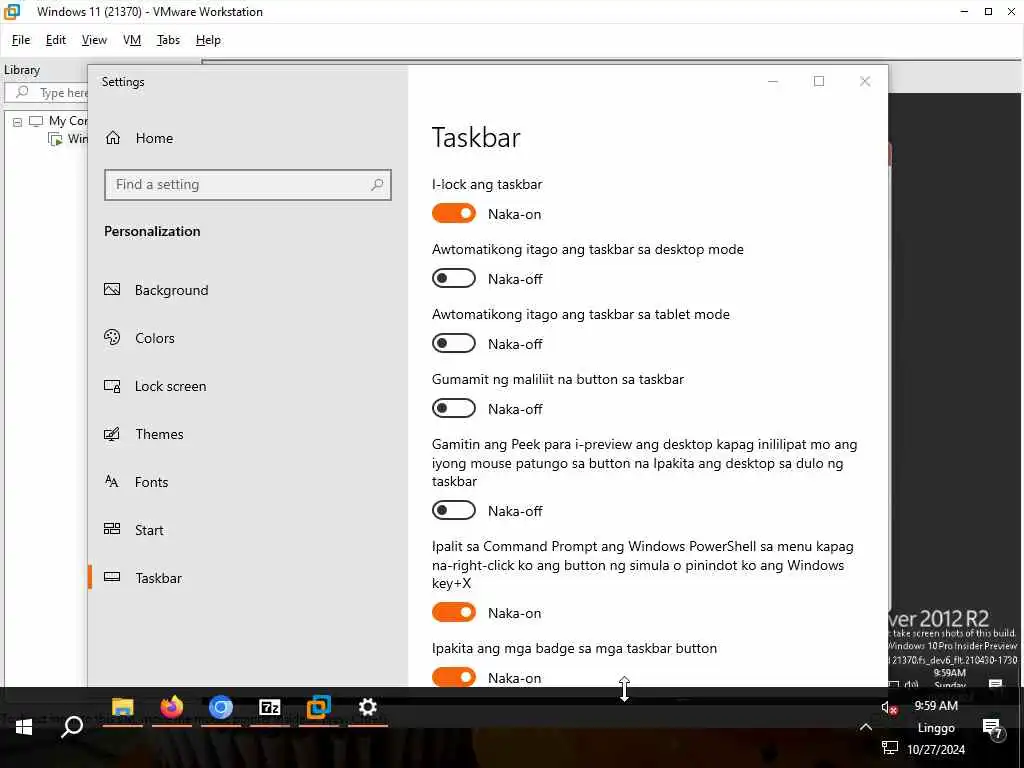Show hidden tray icons chevron
Image resolution: width=1024 pixels, height=768 pixels.
click(x=866, y=727)
